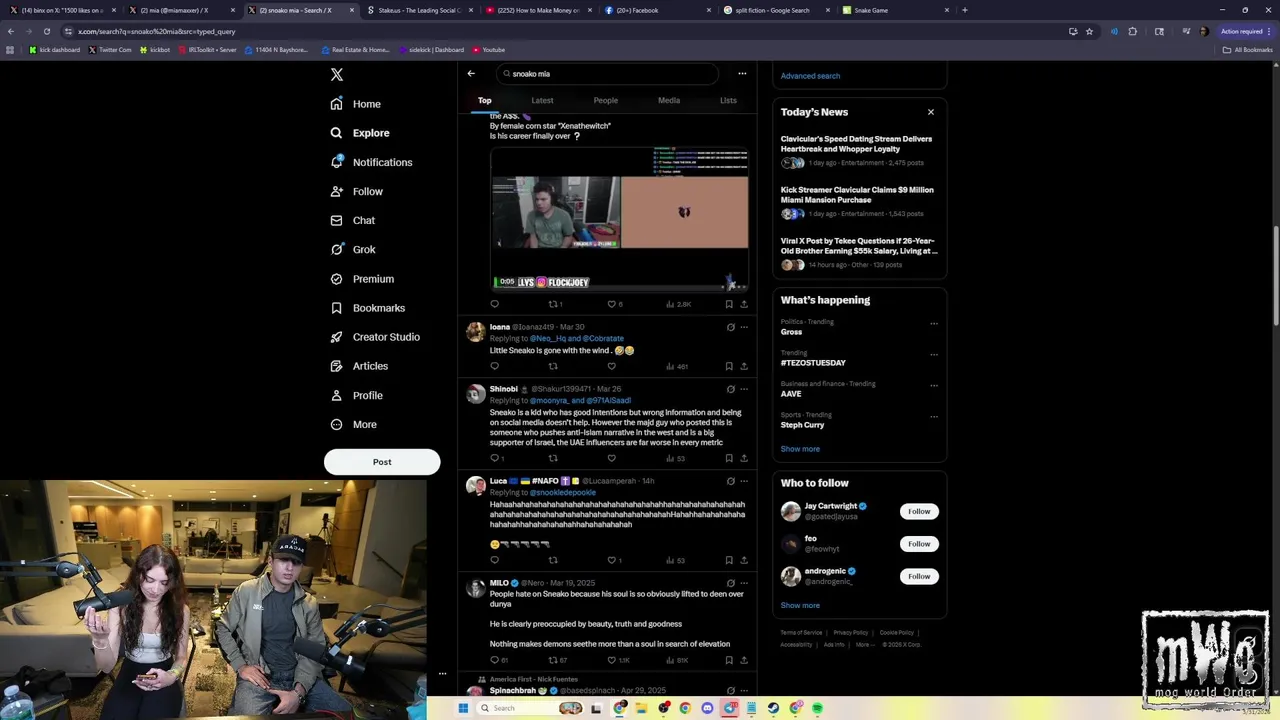Follow feo
This screenshot has width=1280, height=720.
[x=919, y=544]
